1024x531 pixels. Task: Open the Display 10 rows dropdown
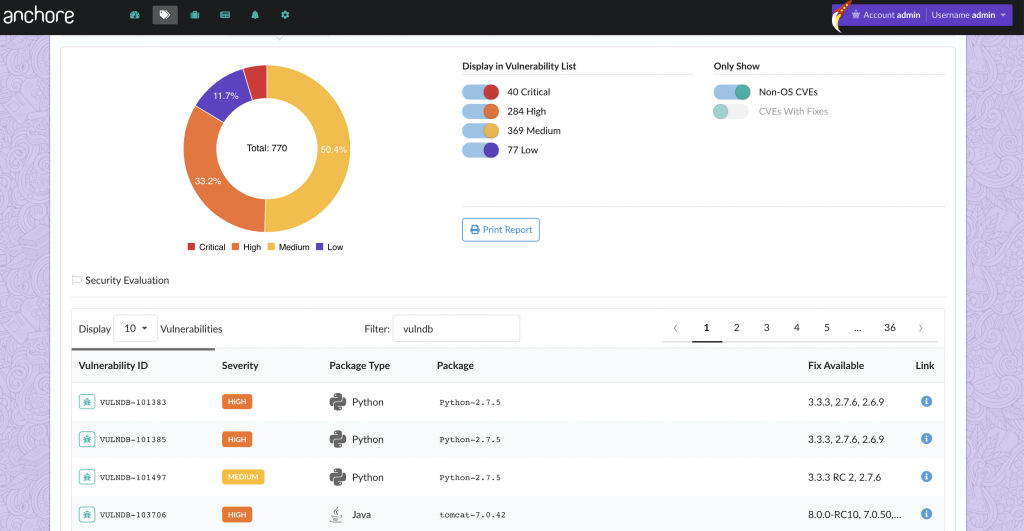(135, 329)
